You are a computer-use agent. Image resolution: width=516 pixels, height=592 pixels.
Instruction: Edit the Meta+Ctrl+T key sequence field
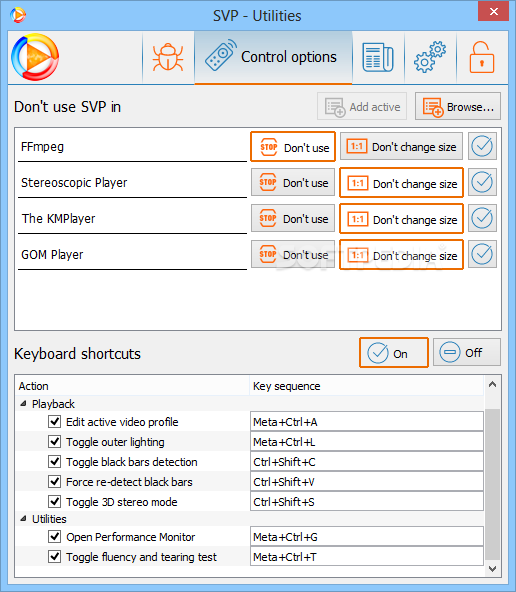tap(367, 557)
